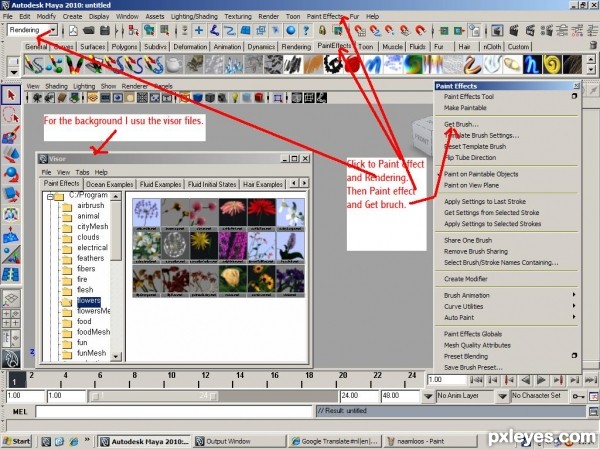
Task: Open help with the question mark icon
Action: tap(306, 30)
